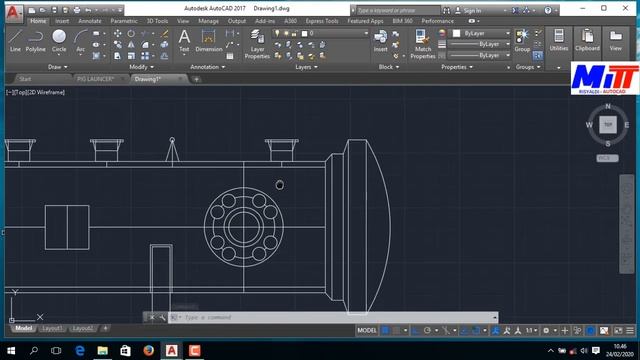The height and width of the screenshot is (360, 640).
Task: Click the MODEL space button in status bar
Action: pyautogui.click(x=367, y=331)
